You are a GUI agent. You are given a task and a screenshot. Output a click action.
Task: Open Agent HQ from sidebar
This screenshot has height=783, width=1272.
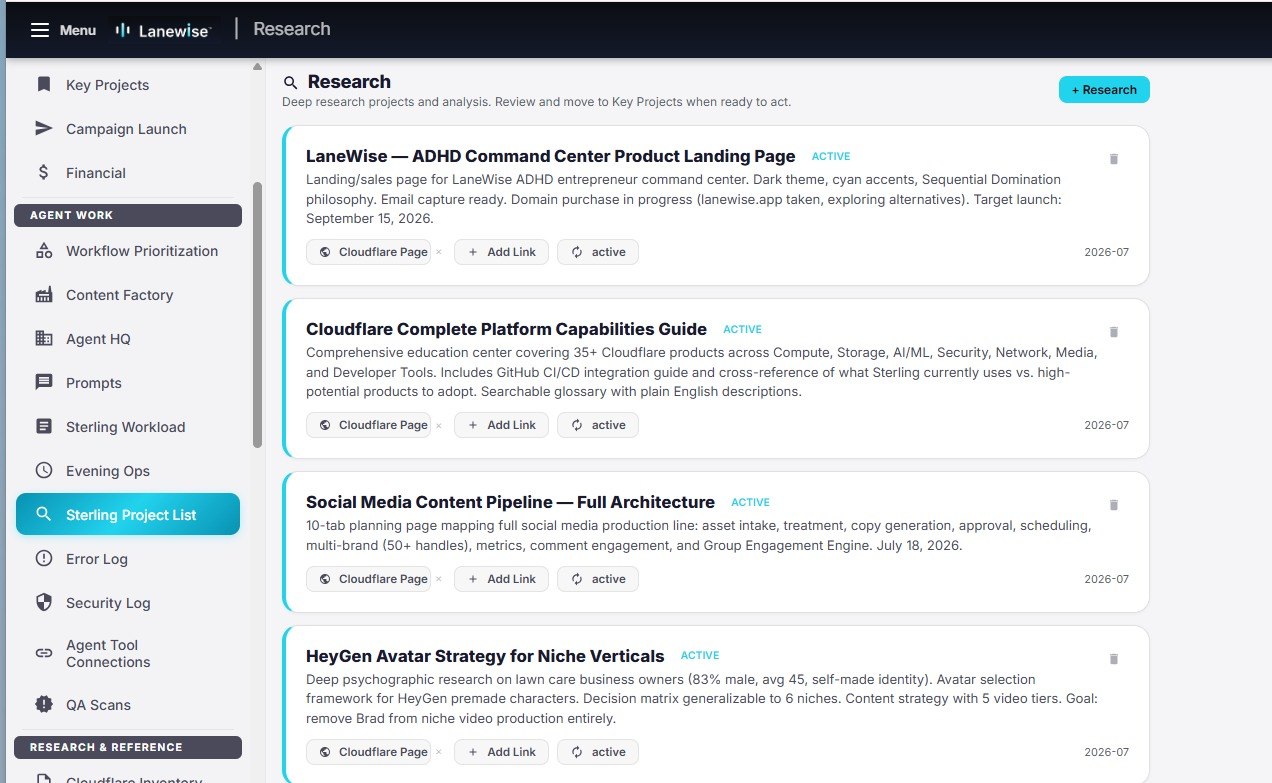pos(128,339)
